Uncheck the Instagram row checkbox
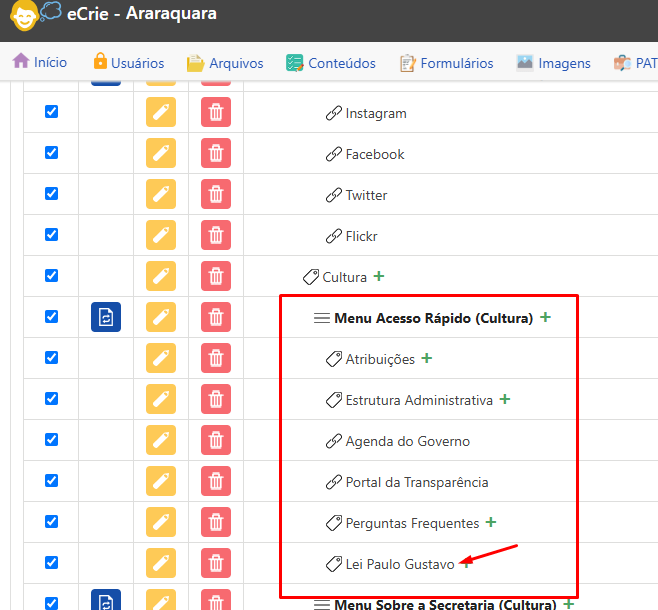Viewport: 658px width, 610px height. point(52,112)
